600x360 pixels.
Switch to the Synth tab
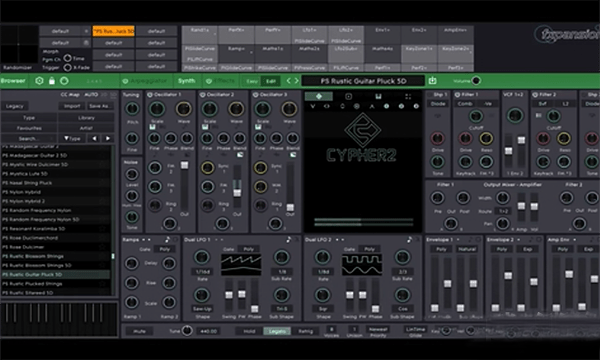186,81
